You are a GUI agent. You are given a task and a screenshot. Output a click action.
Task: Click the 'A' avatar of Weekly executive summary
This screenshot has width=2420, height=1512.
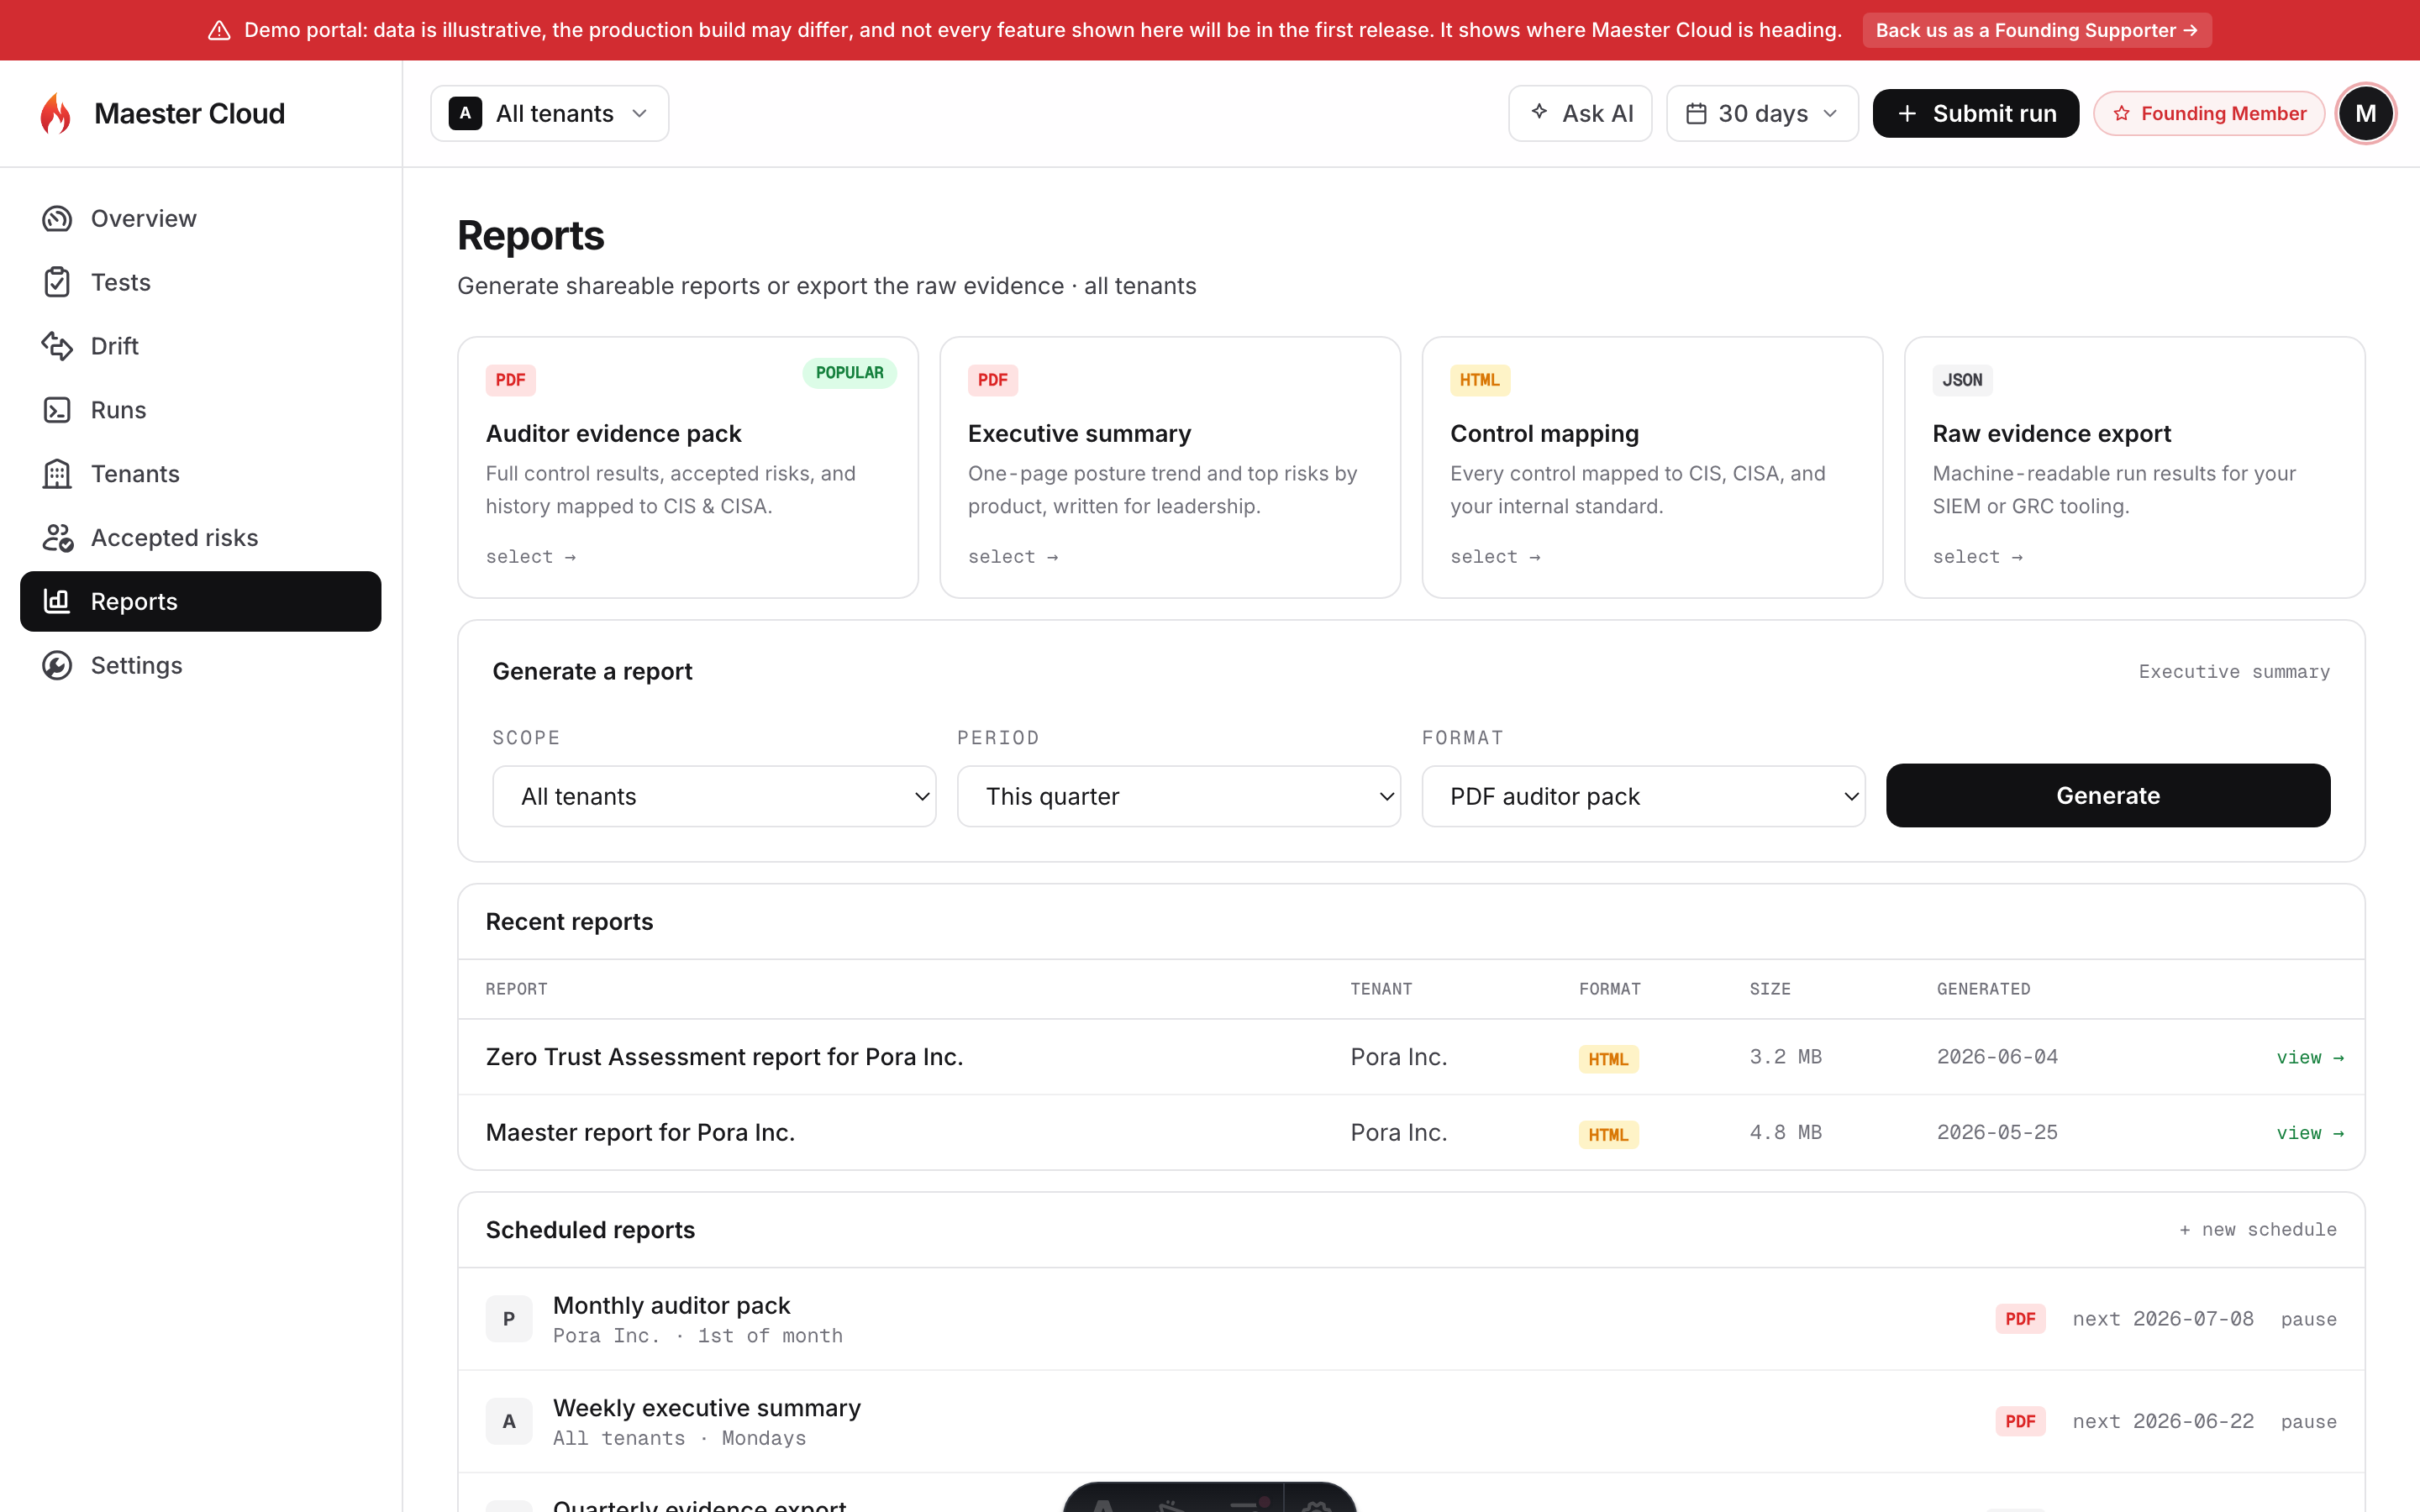pyautogui.click(x=509, y=1421)
